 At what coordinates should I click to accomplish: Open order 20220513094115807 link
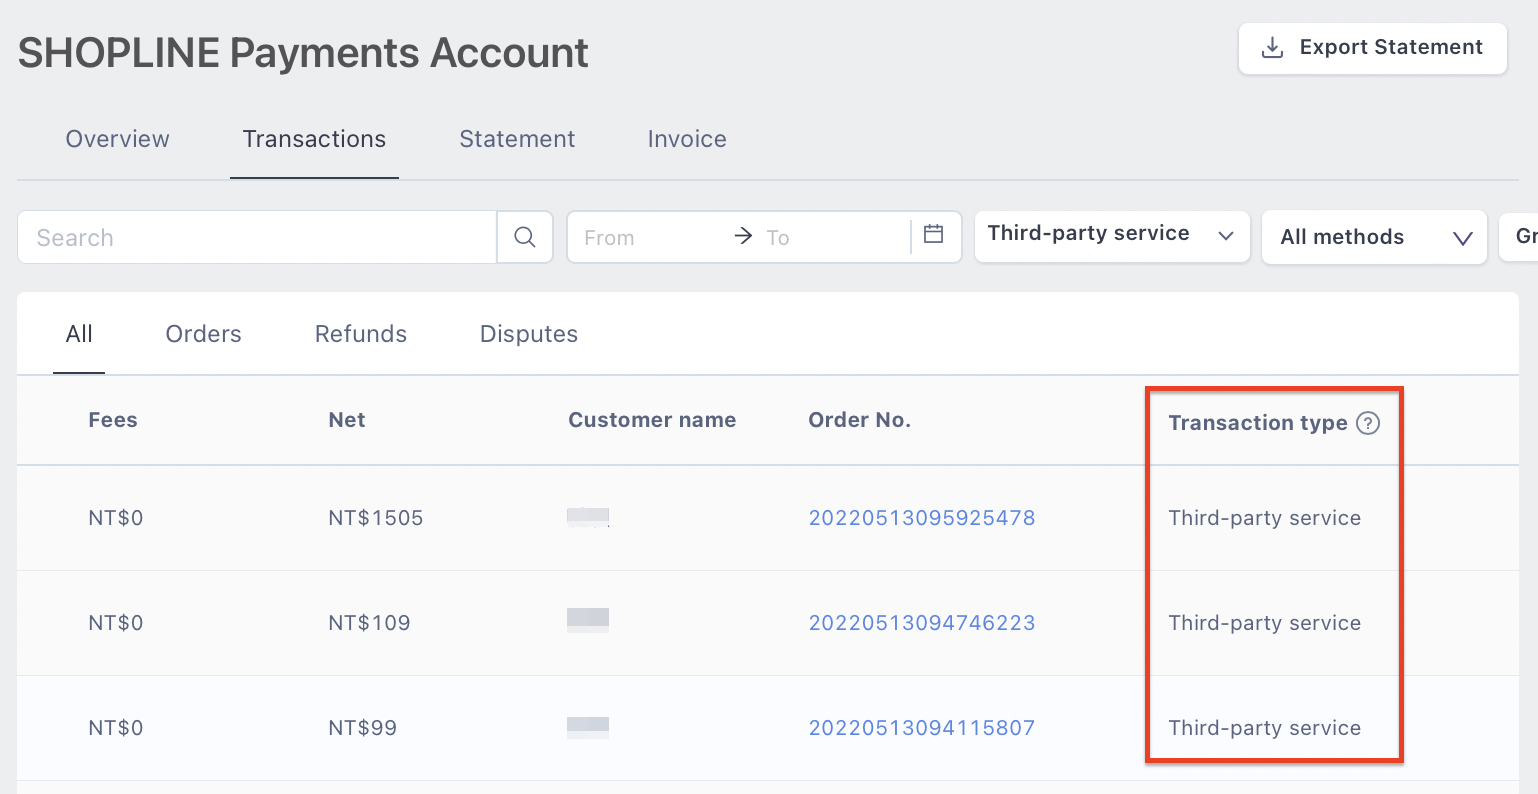pos(922,728)
